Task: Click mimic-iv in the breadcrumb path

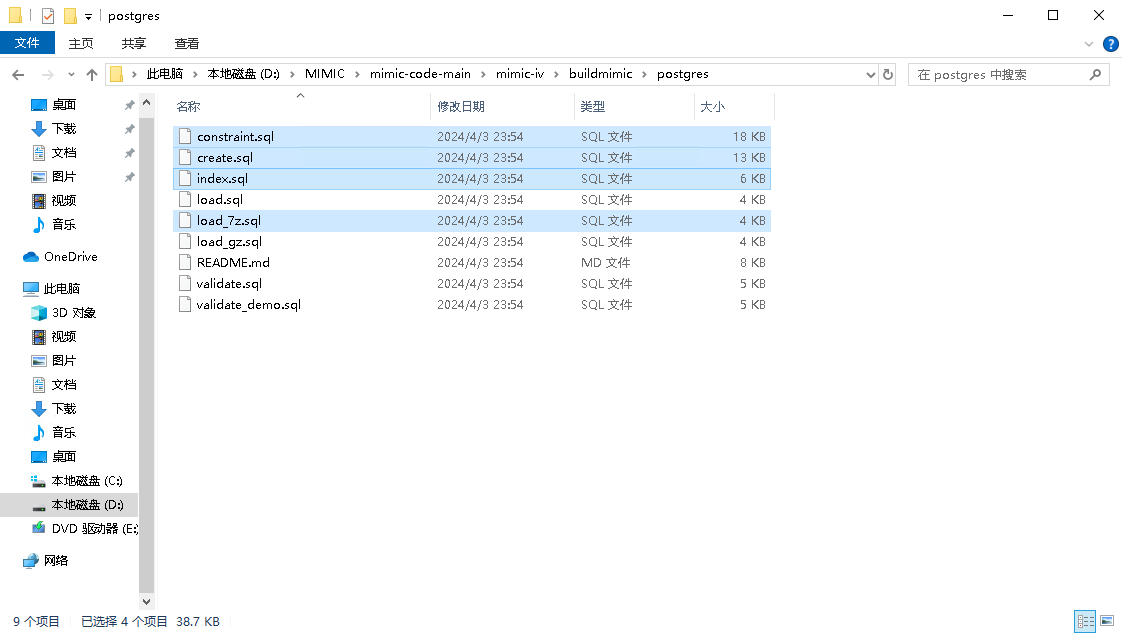Action: pos(519,74)
